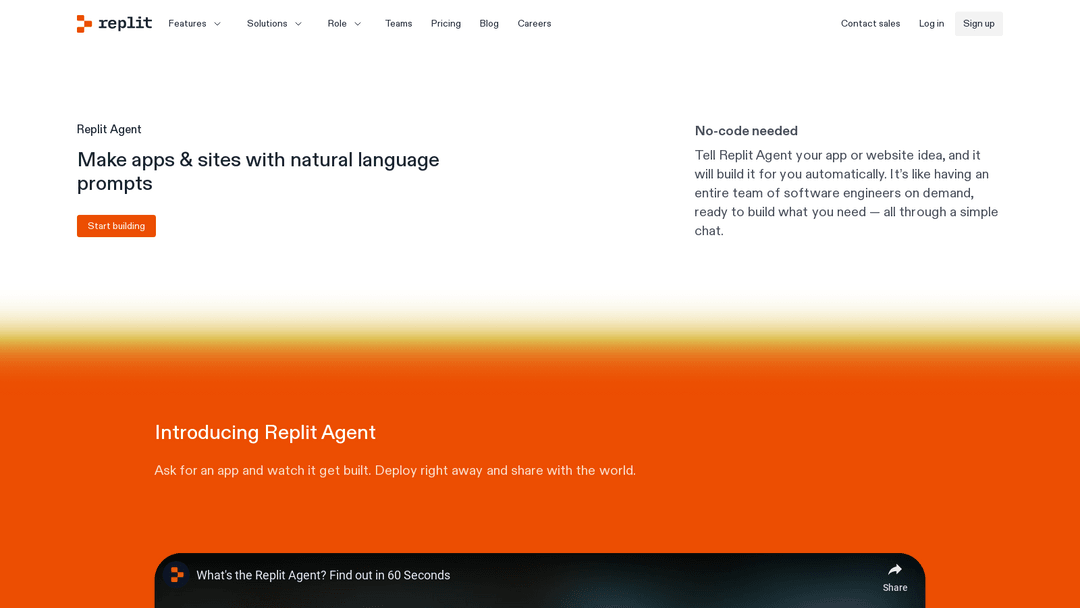Click the Replit channel avatar on video

coord(177,575)
